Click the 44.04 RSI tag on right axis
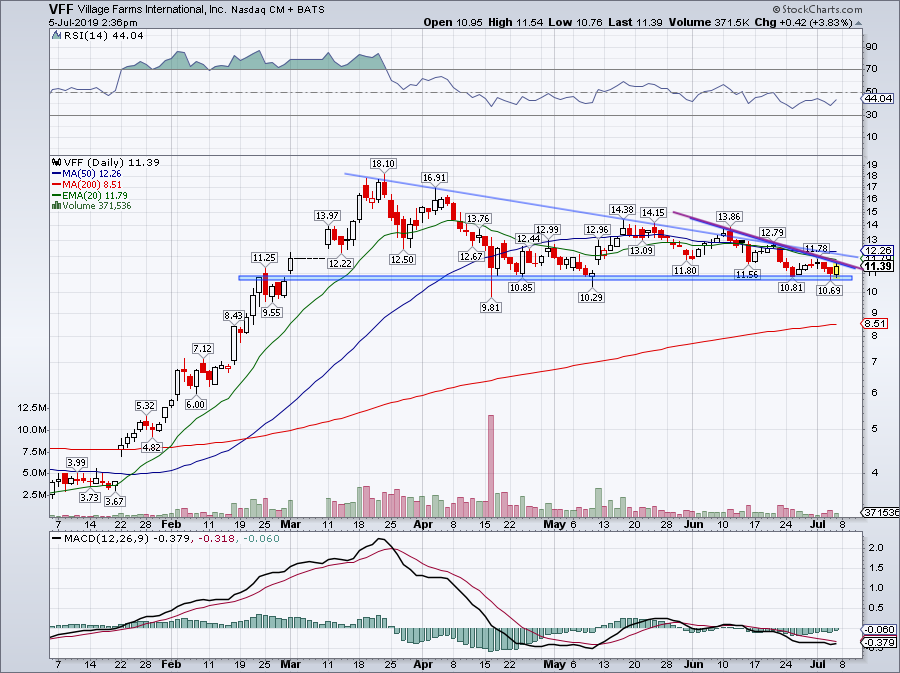This screenshot has height=673, width=900. 878,99
